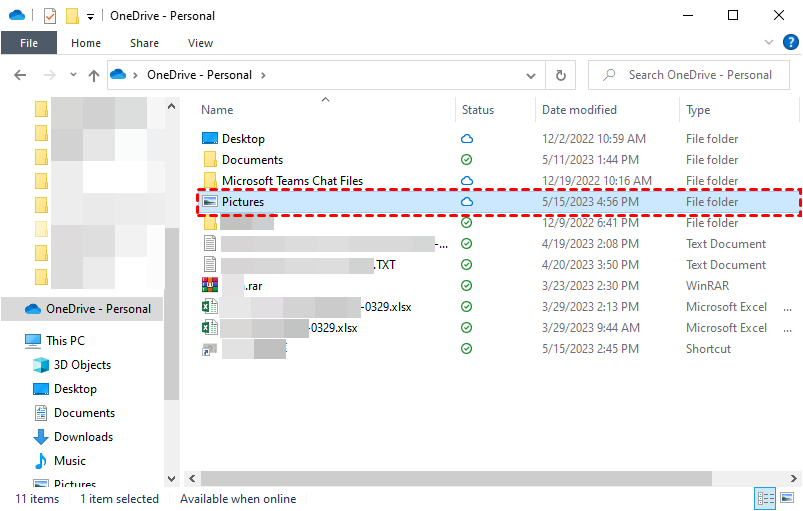Switch to Details view layout icon
Screen dimensions: 803x511
pyautogui.click(x=765, y=498)
